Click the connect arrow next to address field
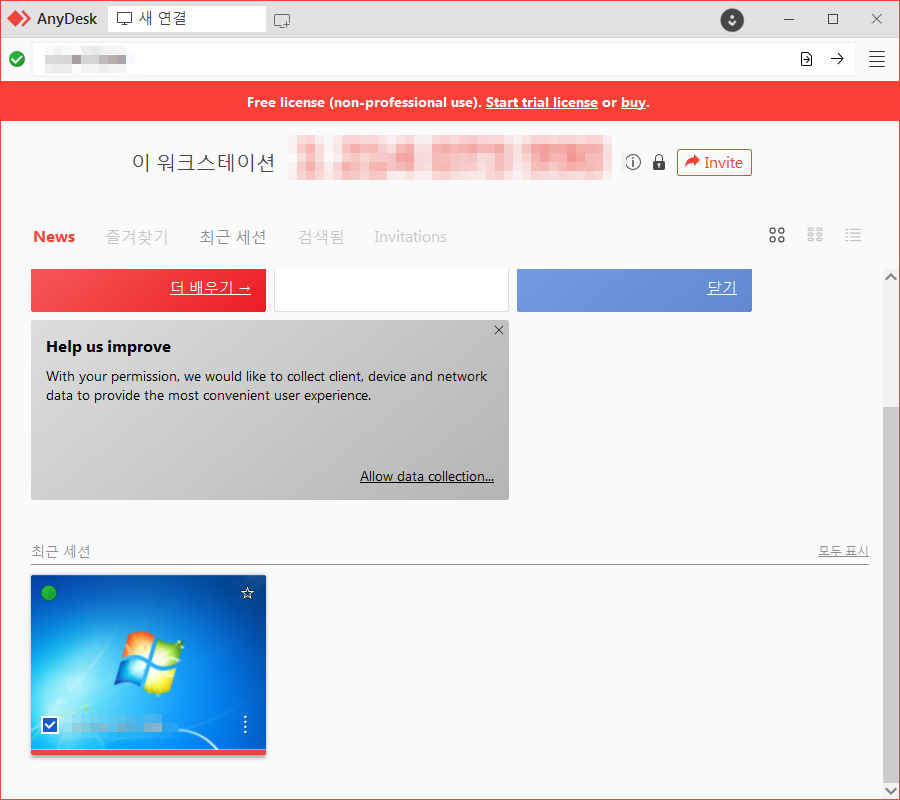Viewport: 900px width, 800px height. pos(838,59)
